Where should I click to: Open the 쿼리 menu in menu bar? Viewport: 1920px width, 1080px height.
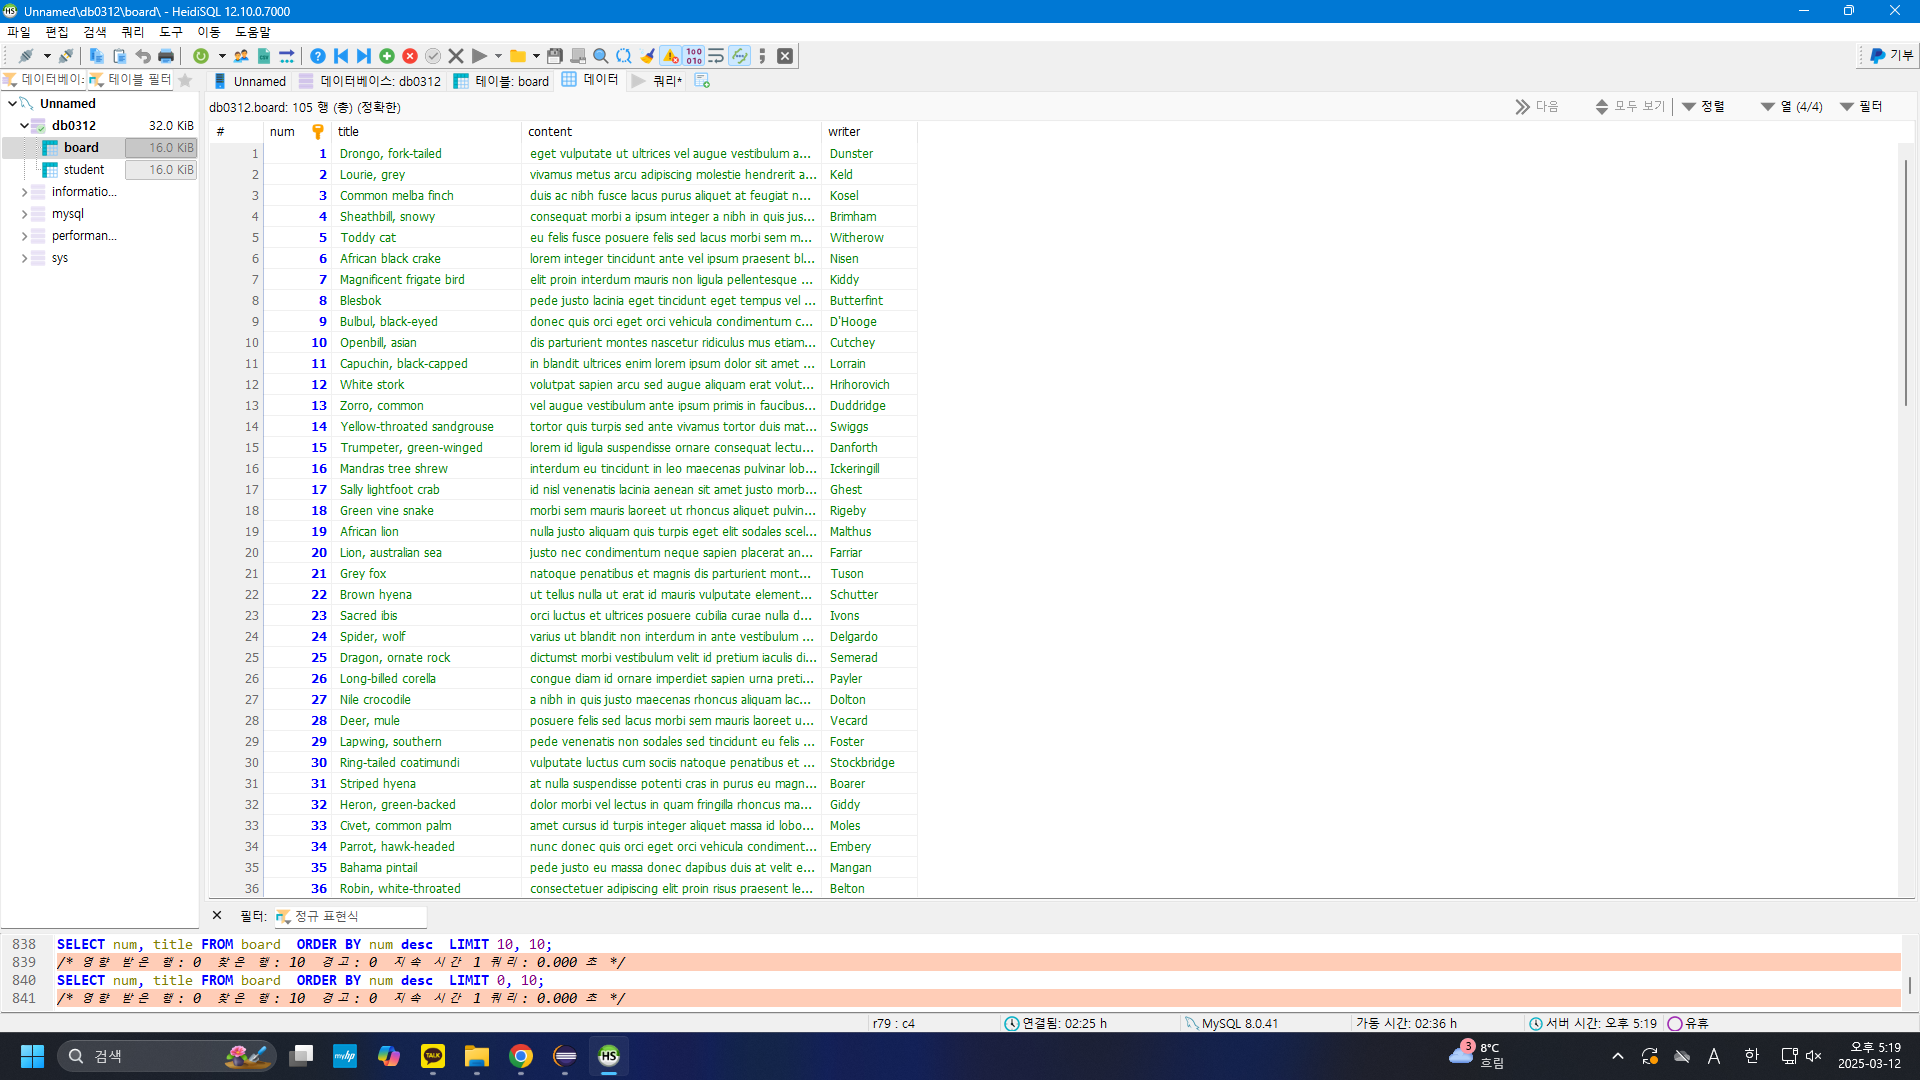point(132,32)
